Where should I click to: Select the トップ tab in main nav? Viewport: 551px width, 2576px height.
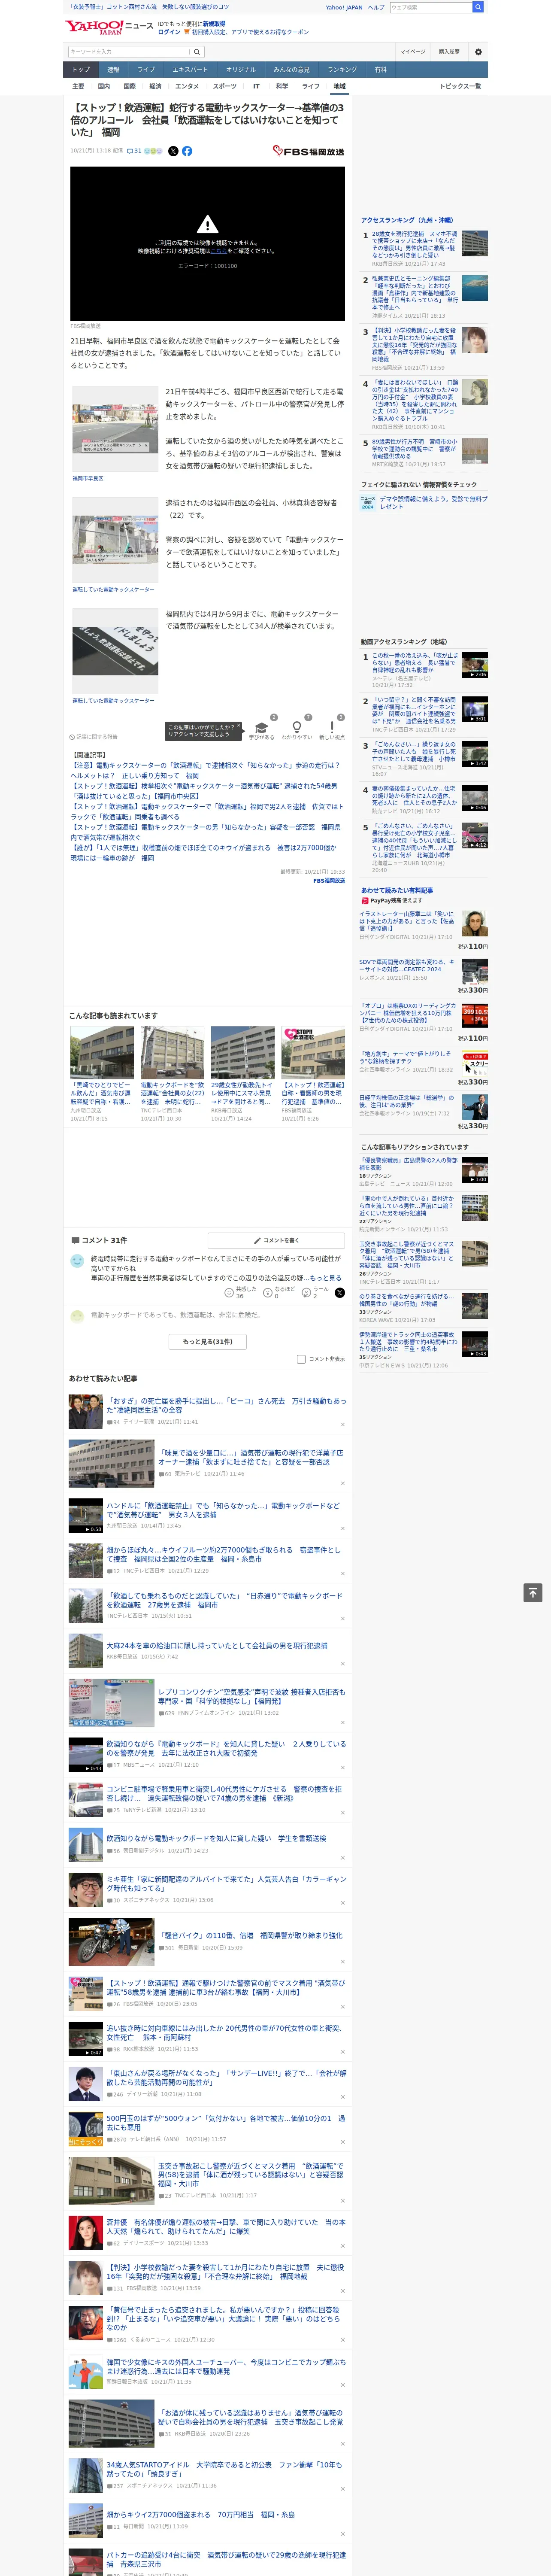81,70
